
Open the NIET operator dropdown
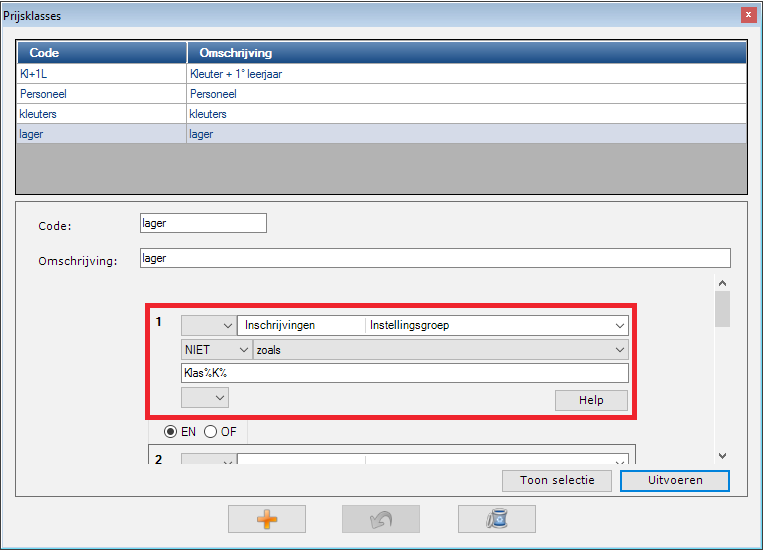point(215,349)
